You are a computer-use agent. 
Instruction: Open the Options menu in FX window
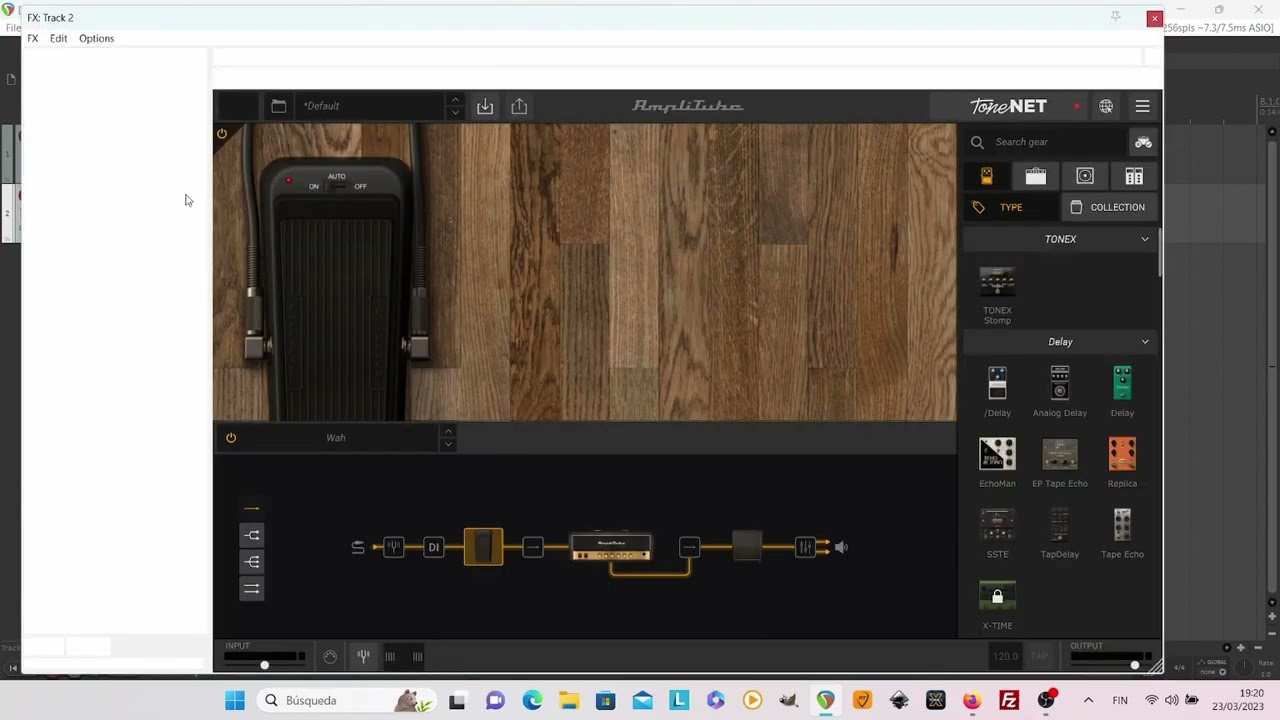(96, 38)
